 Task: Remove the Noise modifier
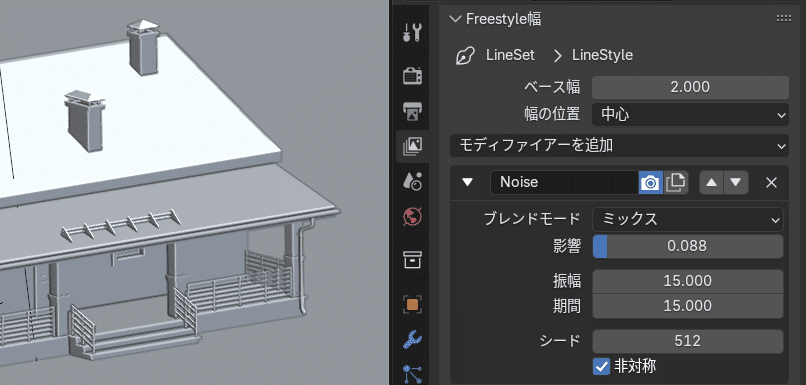(771, 182)
